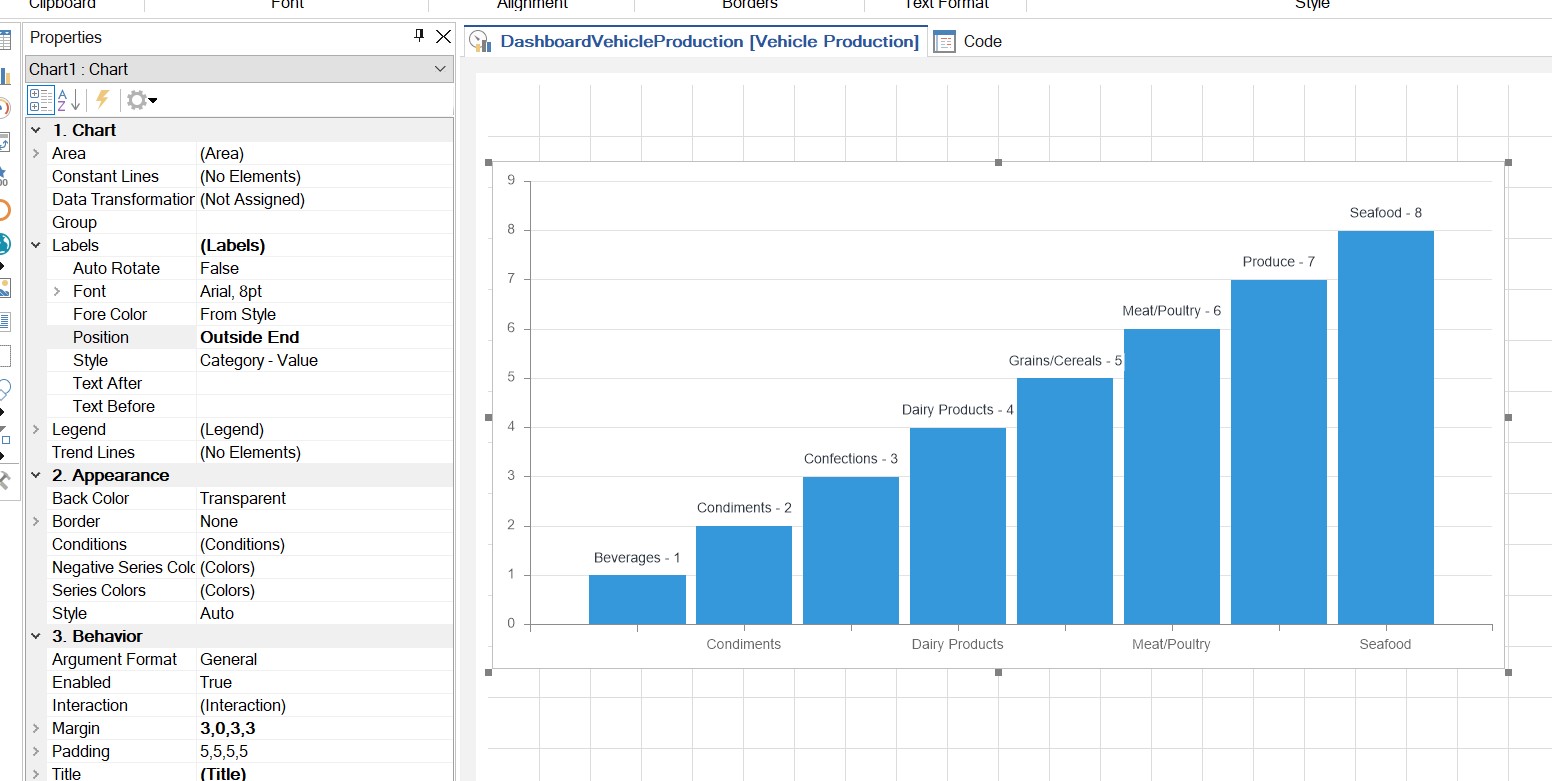Image resolution: width=1552 pixels, height=781 pixels.
Task: Open the Series Colors (Colors) value
Action: pyautogui.click(x=324, y=590)
